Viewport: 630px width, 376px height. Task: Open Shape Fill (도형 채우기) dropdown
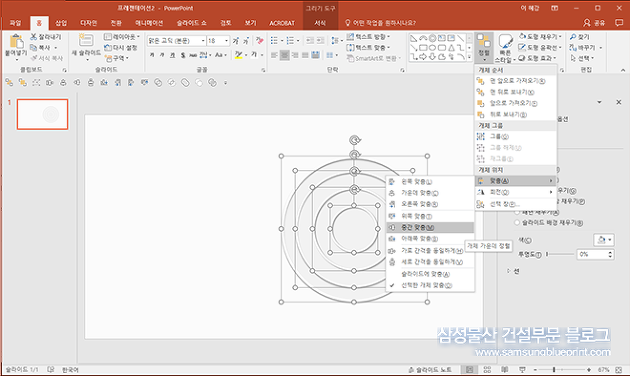tap(540, 37)
